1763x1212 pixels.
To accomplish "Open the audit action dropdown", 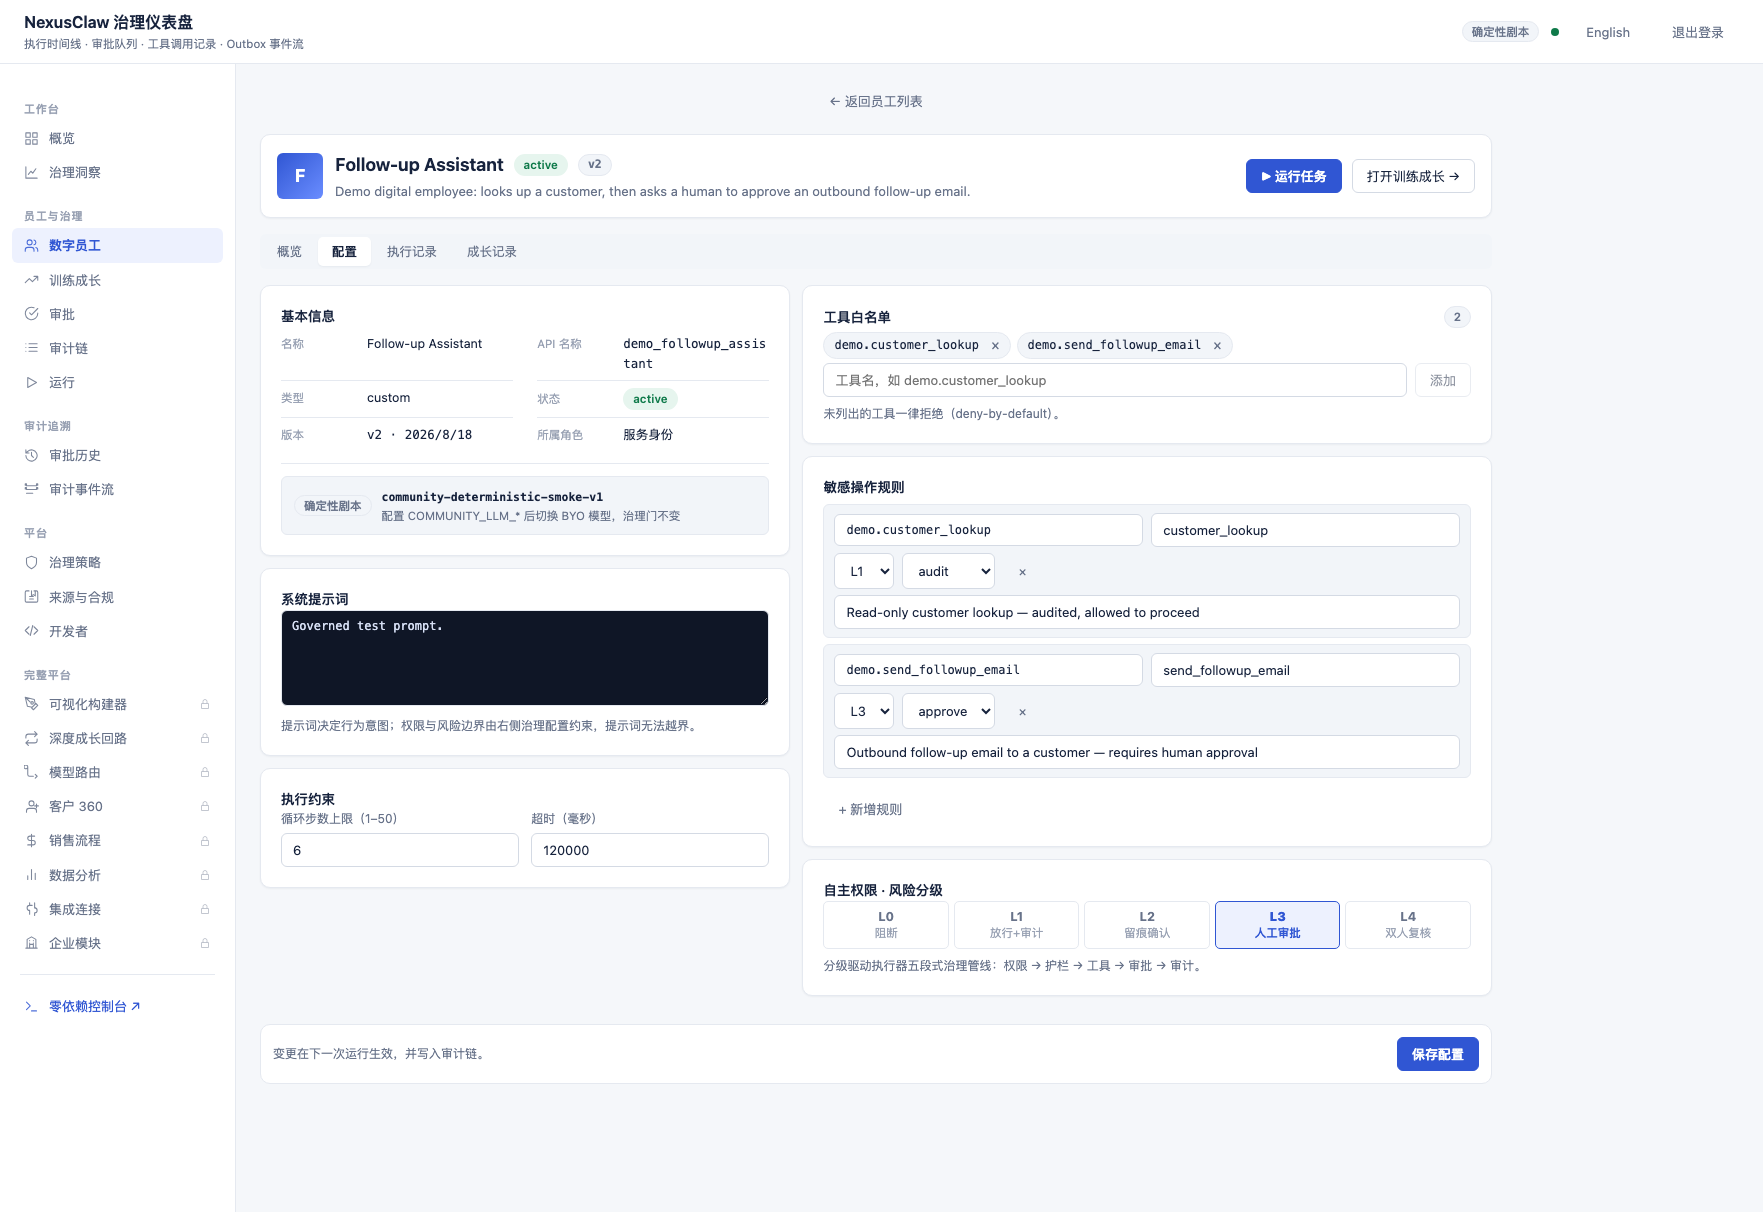I will point(949,572).
